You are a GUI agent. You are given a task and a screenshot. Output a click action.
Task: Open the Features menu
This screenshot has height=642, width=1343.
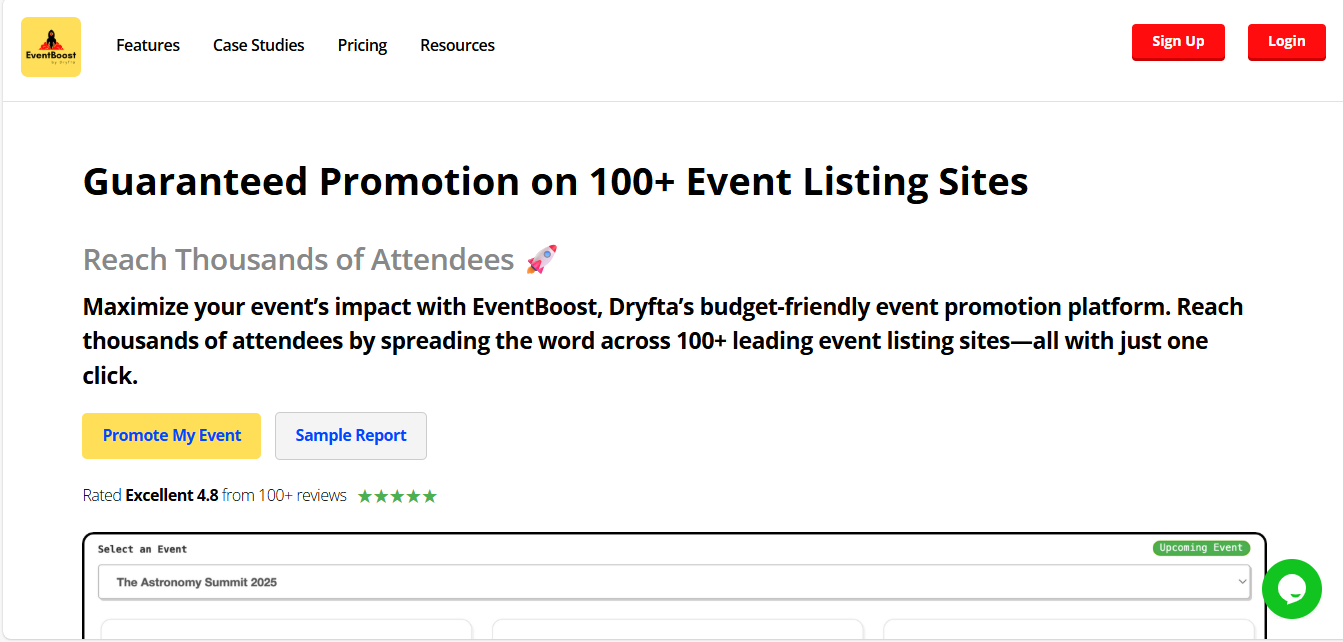147,45
